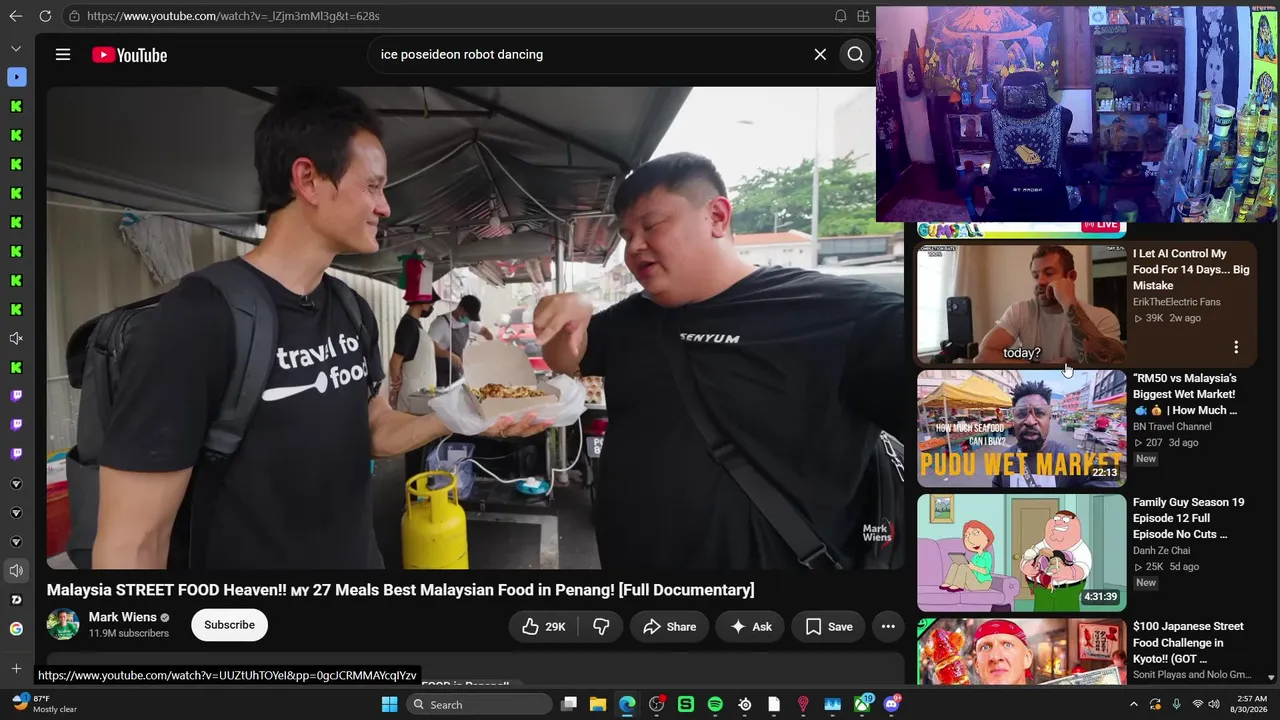This screenshot has width=1280, height=720.
Task: Reload the page with the refresh icon
Action: pos(45,16)
